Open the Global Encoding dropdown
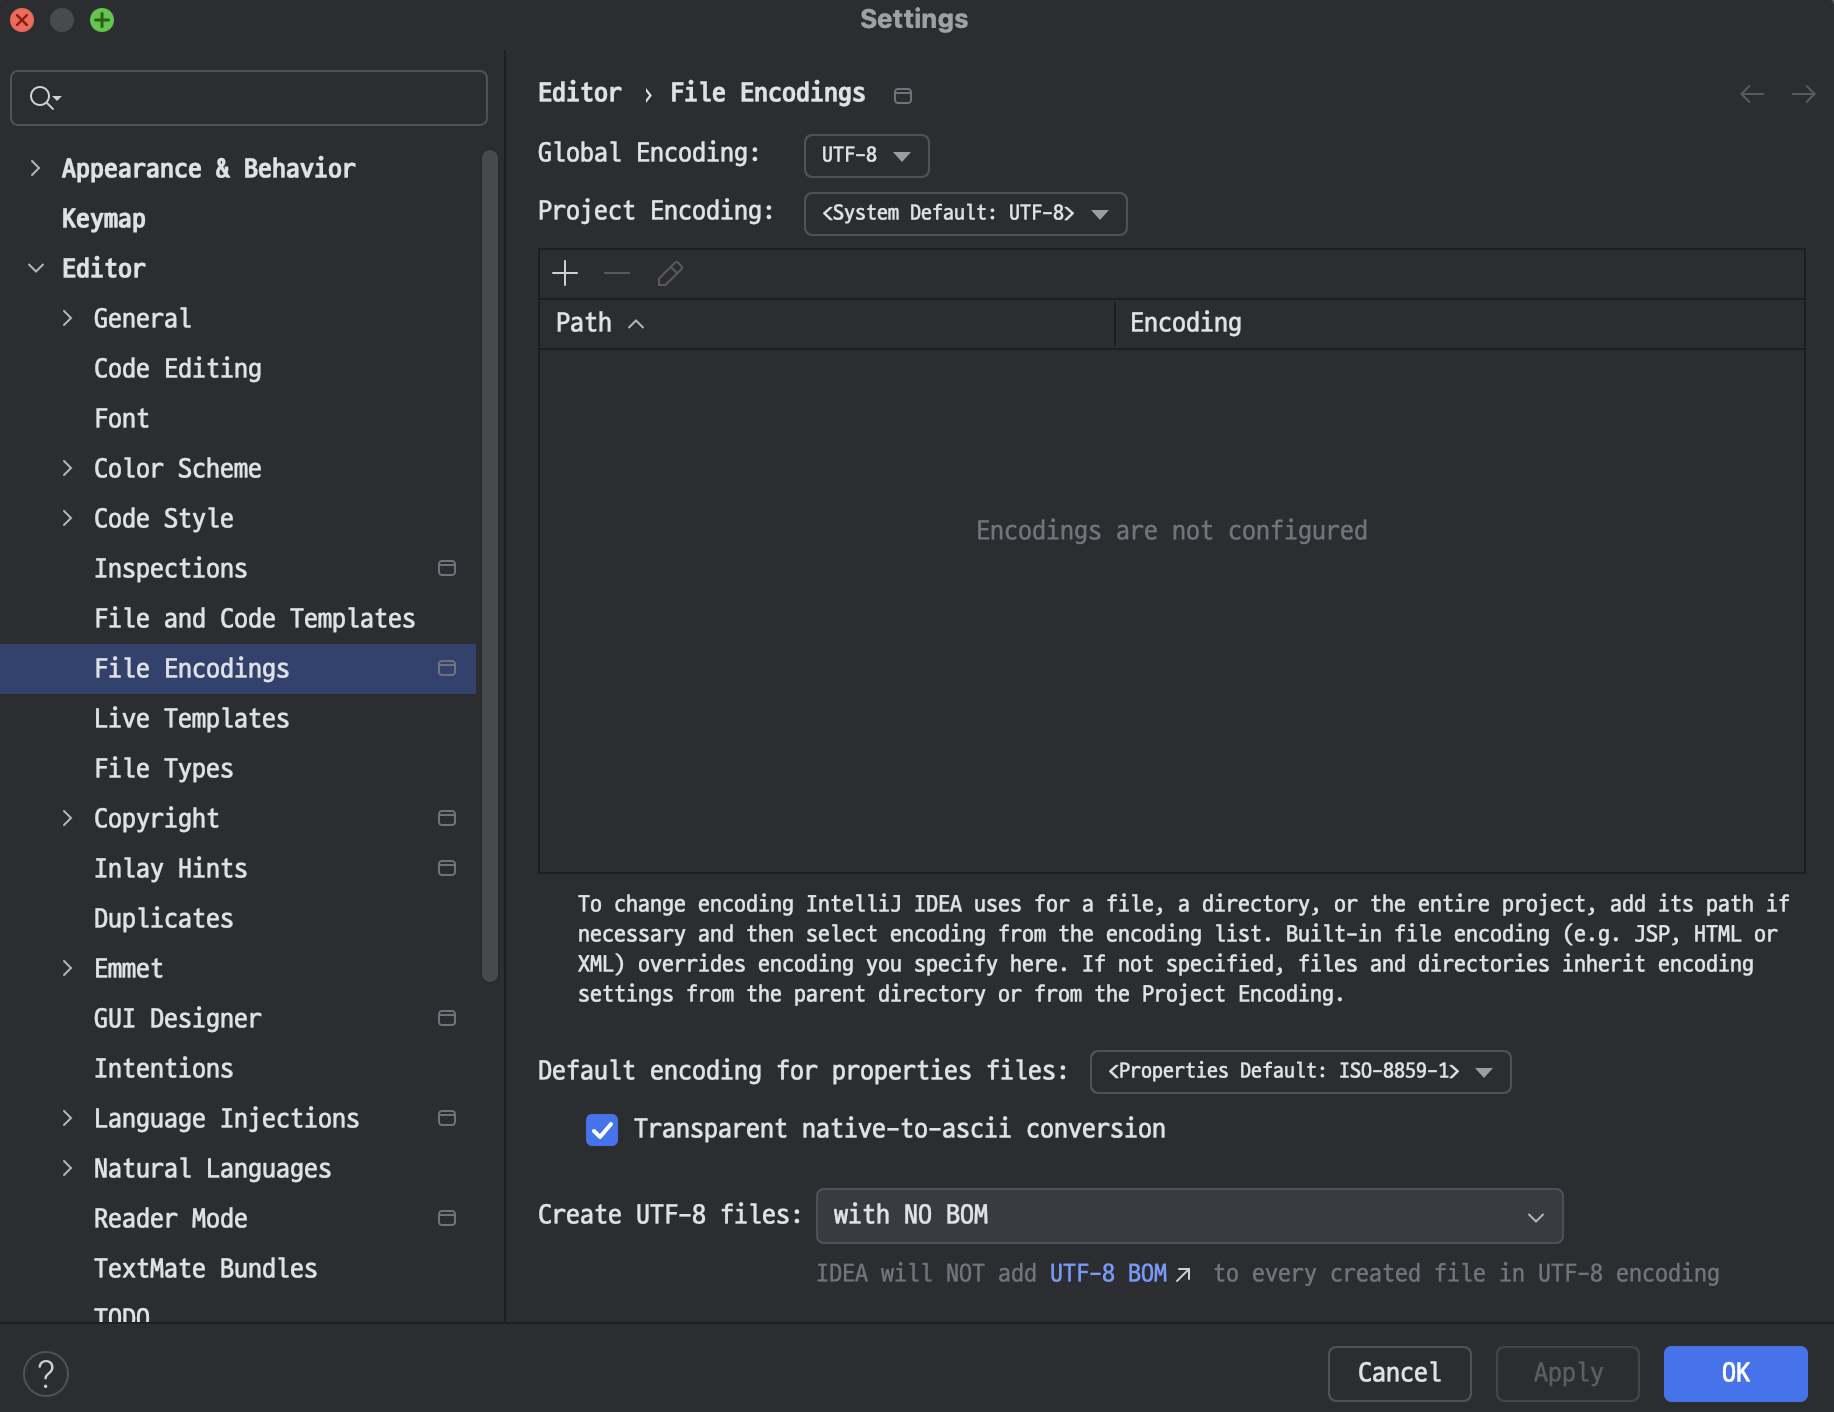 866,155
